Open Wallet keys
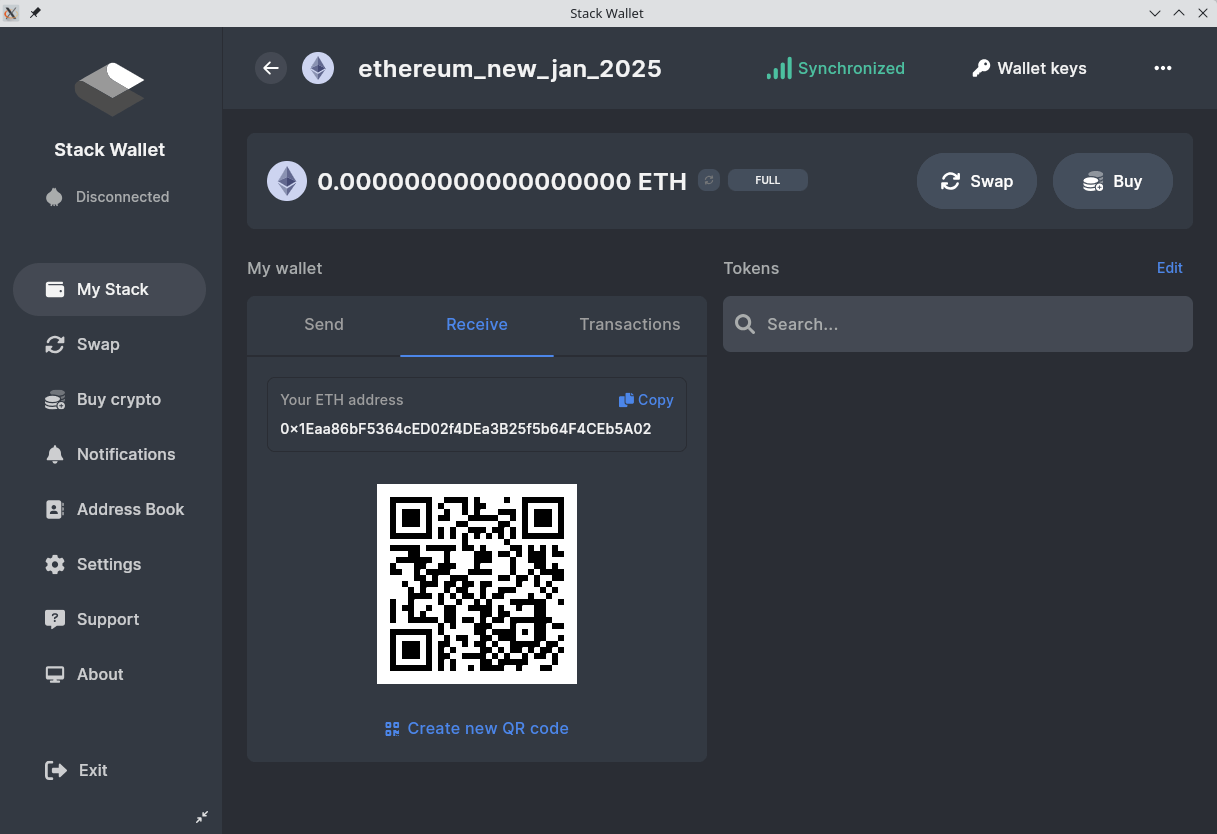 coord(1029,68)
